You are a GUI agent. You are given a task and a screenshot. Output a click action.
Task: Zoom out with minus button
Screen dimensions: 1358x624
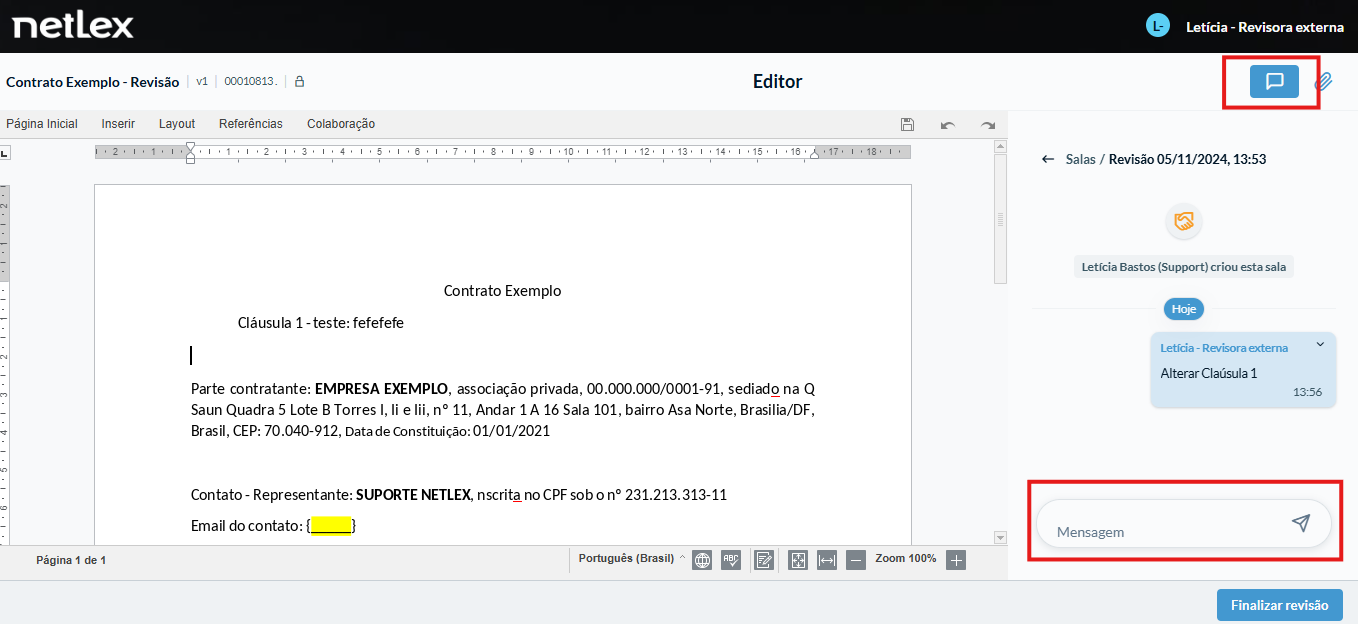(x=856, y=560)
